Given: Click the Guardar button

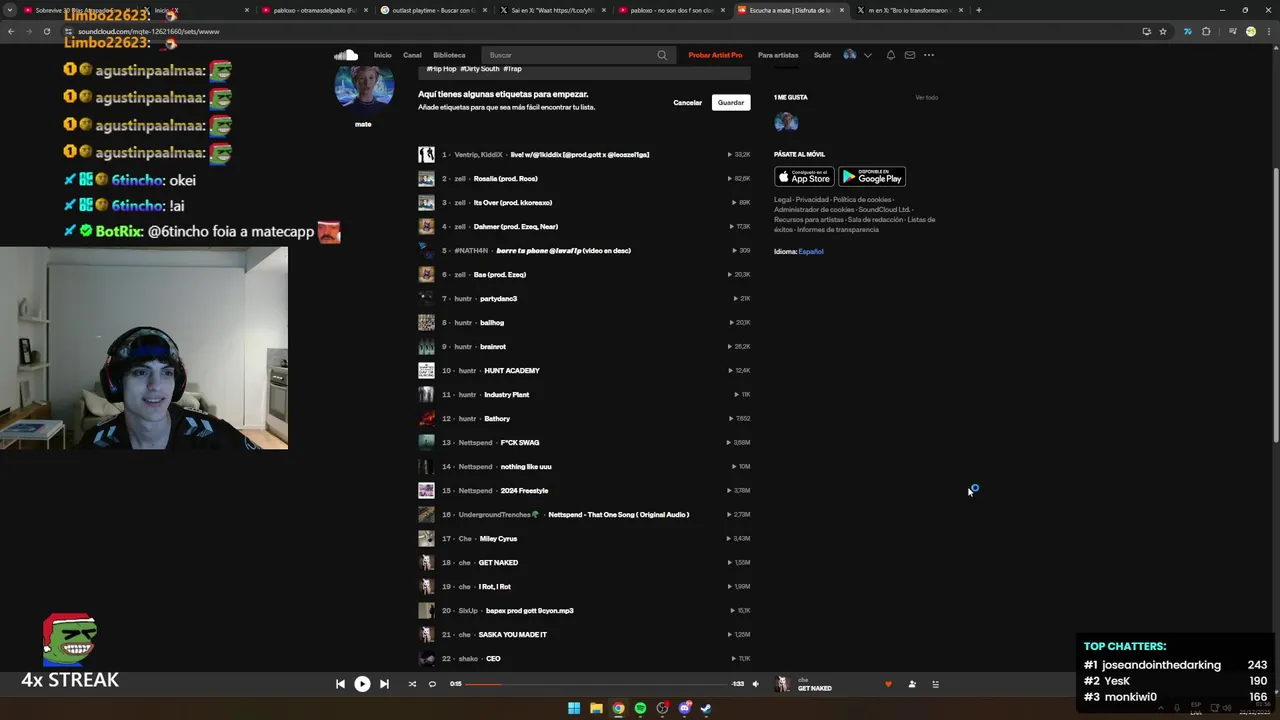Looking at the screenshot, I should coord(731,103).
